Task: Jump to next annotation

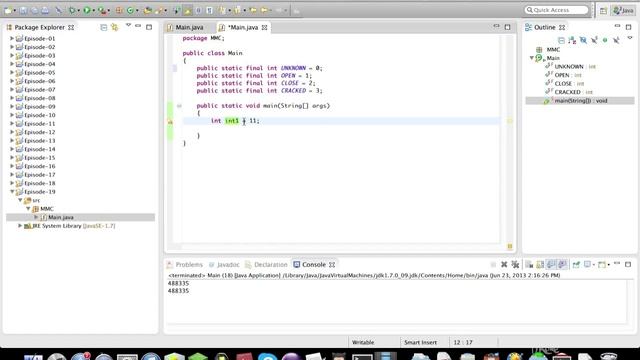Action: pos(222,10)
